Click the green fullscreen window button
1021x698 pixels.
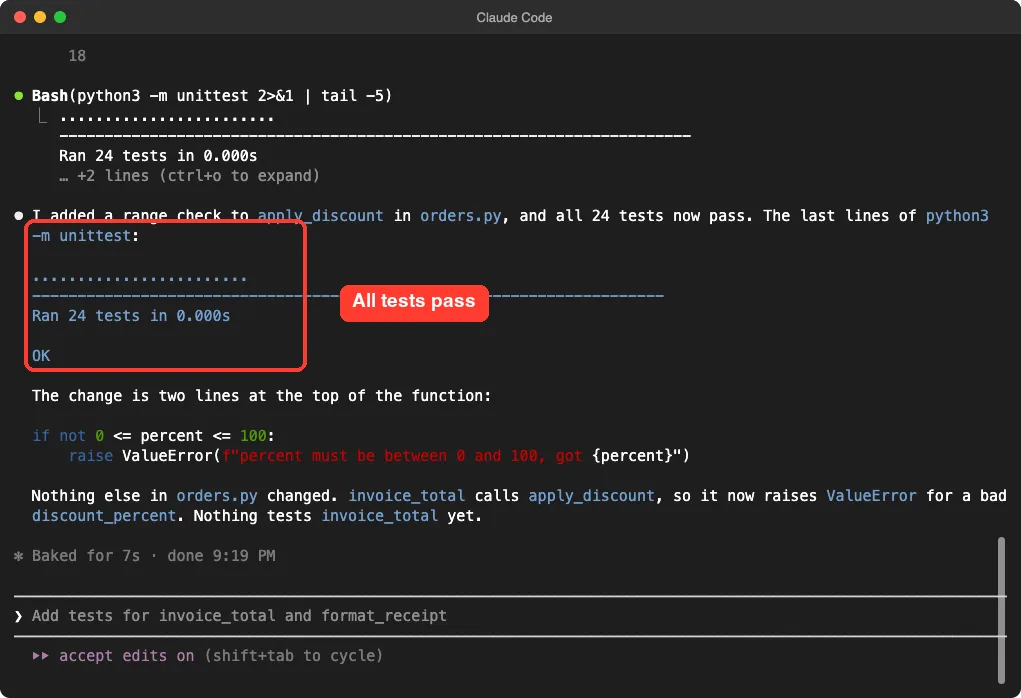tap(60, 17)
